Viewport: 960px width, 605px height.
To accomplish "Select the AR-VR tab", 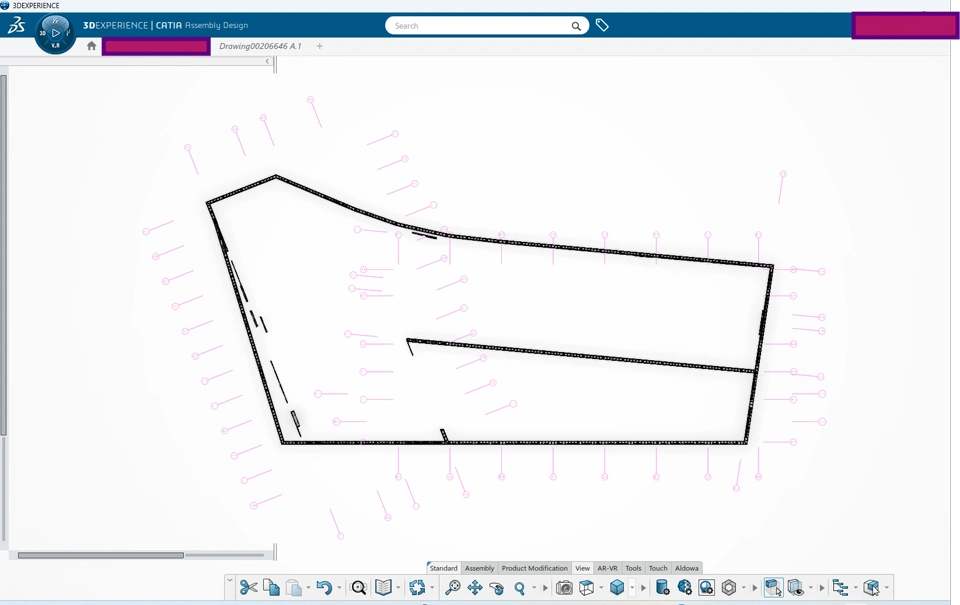I will click(x=607, y=568).
